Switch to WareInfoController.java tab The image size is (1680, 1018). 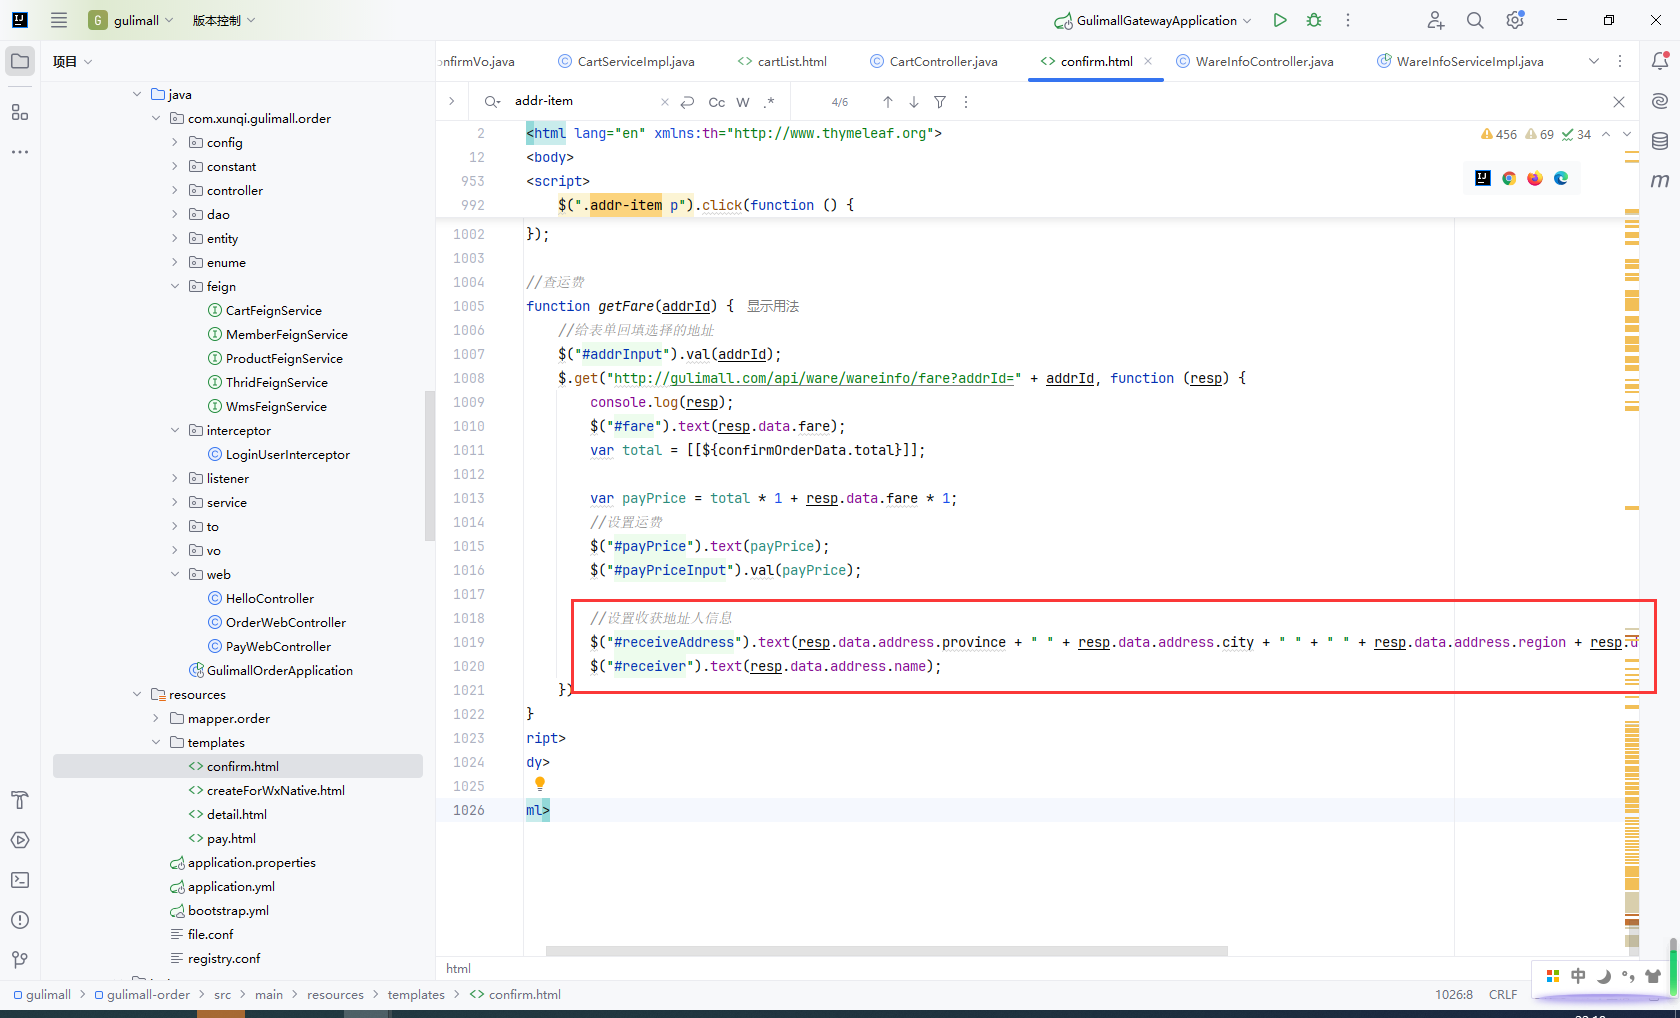(1255, 61)
